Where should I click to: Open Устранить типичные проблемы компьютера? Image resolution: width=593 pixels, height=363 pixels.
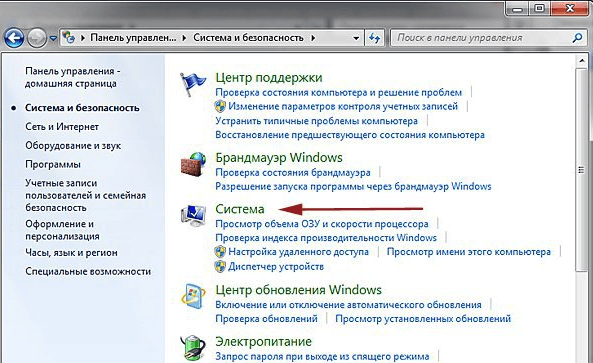317,121
